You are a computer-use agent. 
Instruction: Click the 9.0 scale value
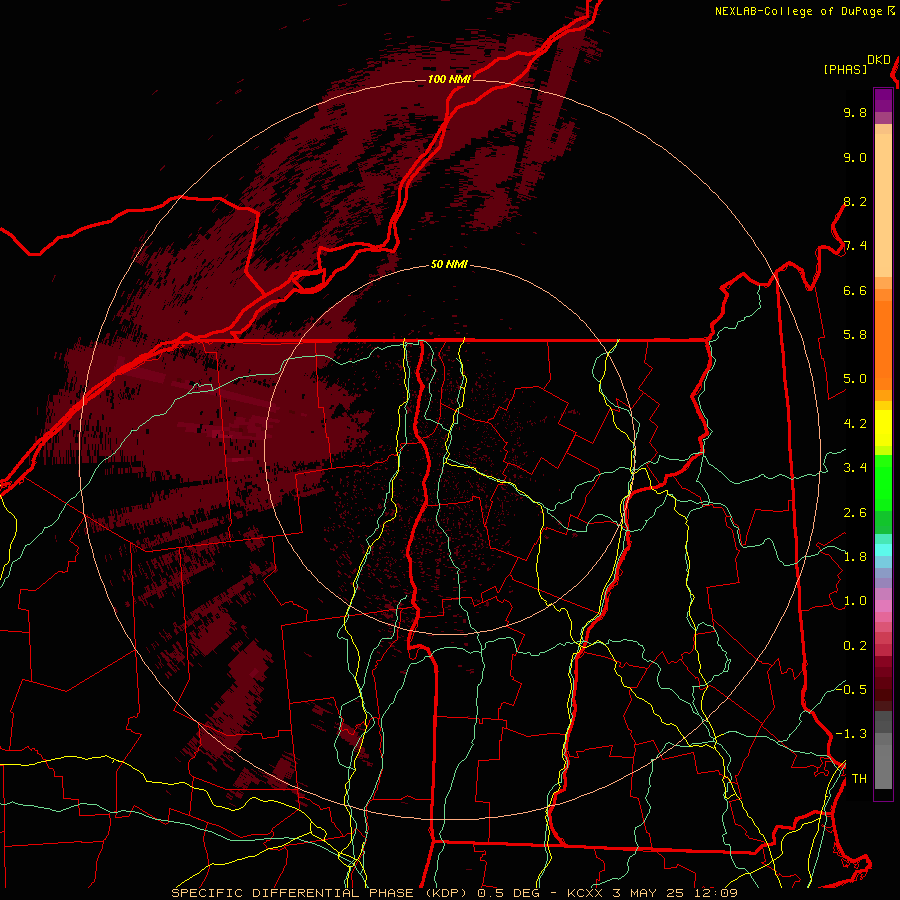855,158
